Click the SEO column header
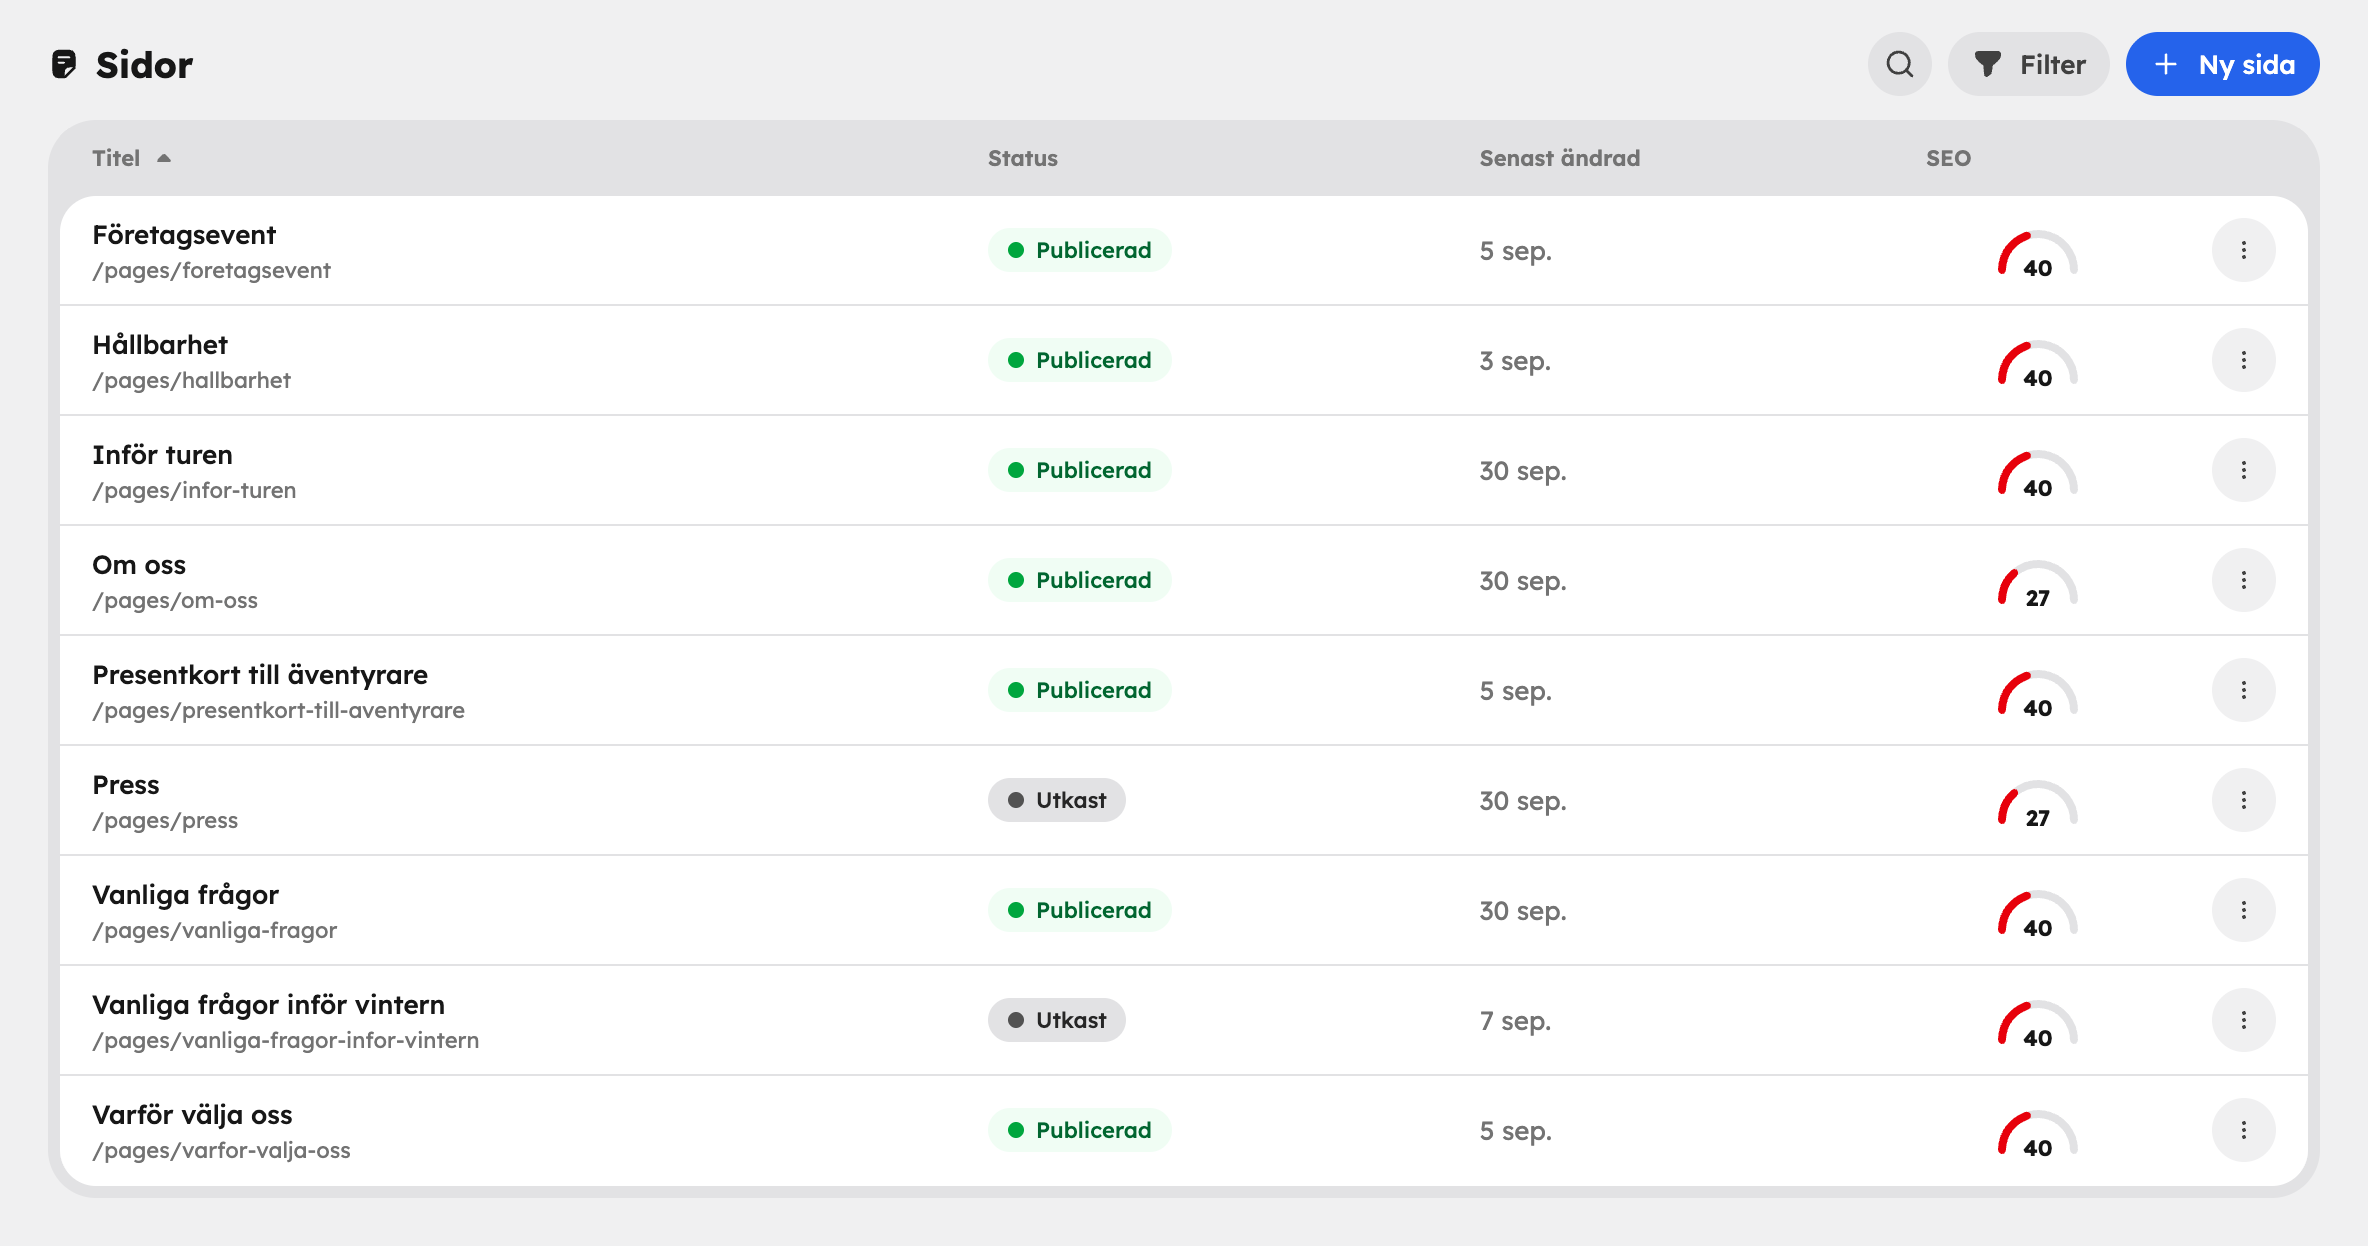The image size is (2368, 1246). [x=1949, y=158]
